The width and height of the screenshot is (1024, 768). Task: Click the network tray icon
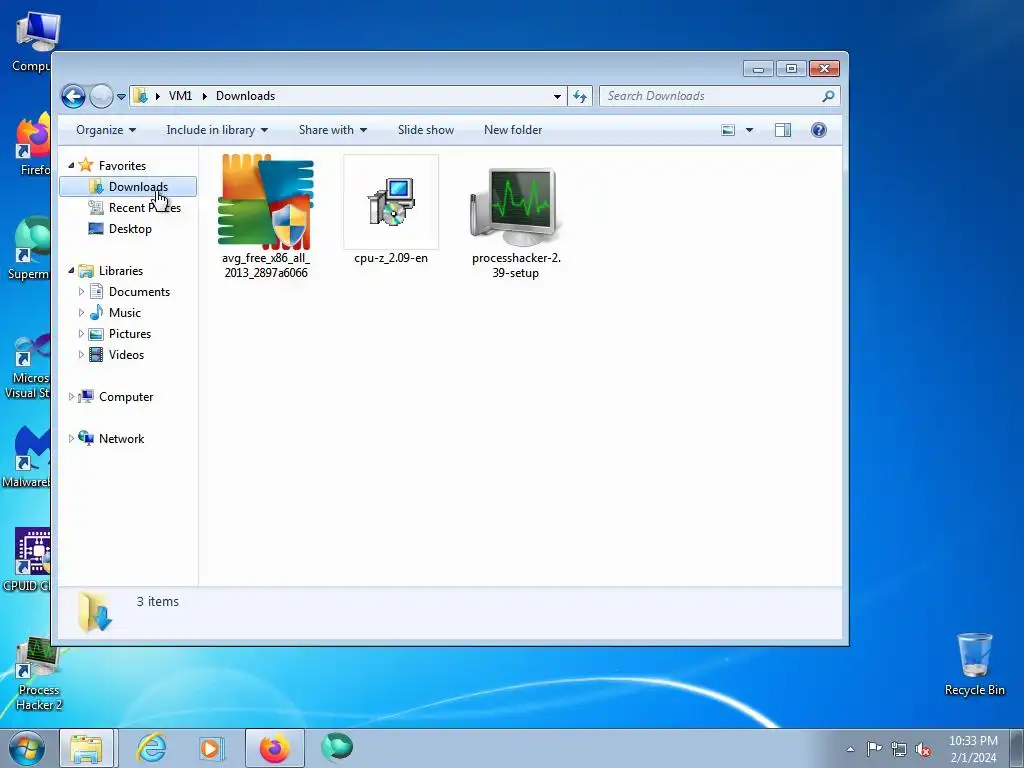coord(899,749)
